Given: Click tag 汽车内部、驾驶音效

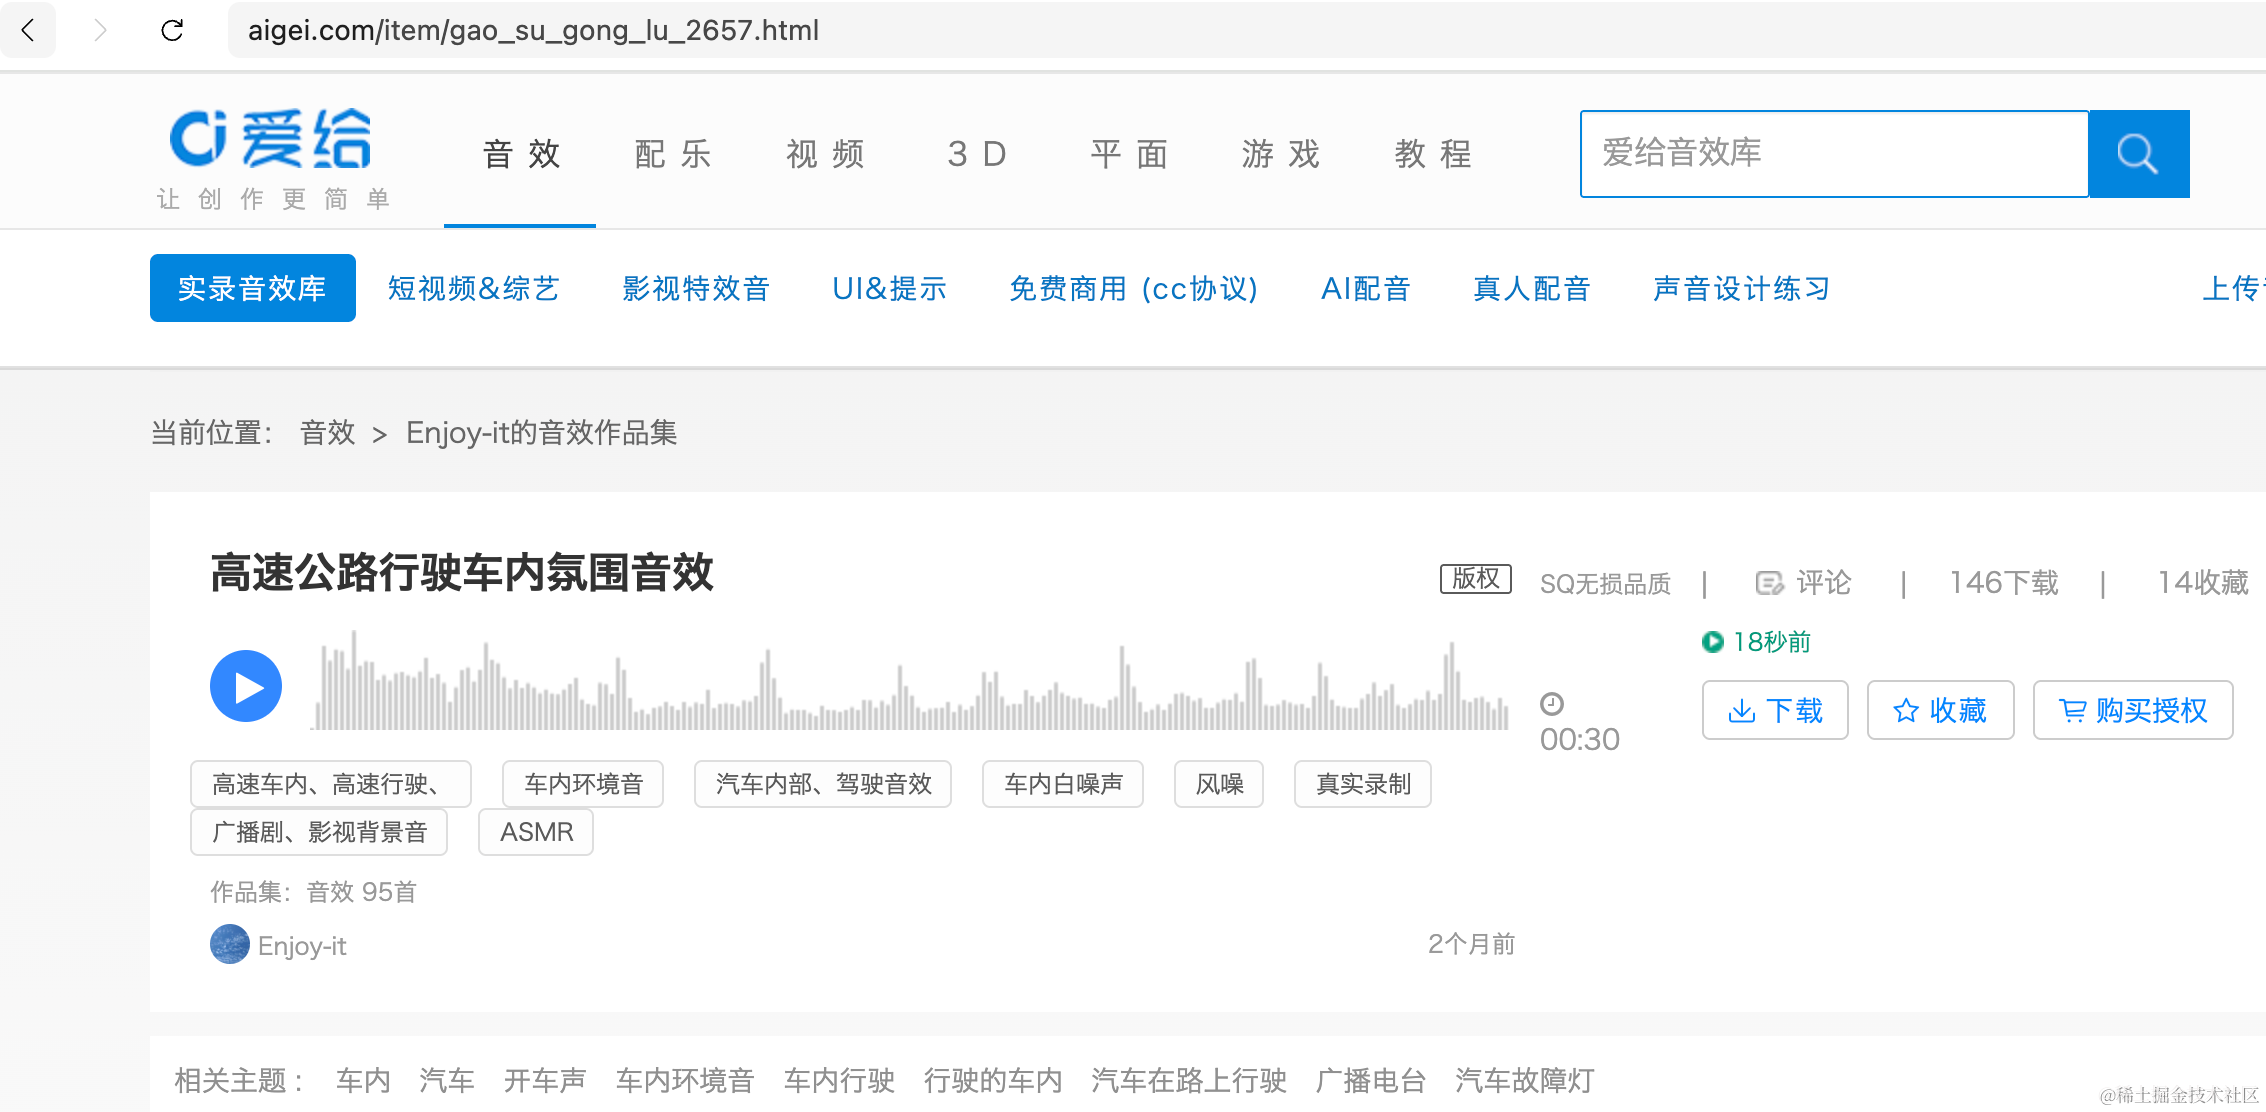Looking at the screenshot, I should [823, 784].
